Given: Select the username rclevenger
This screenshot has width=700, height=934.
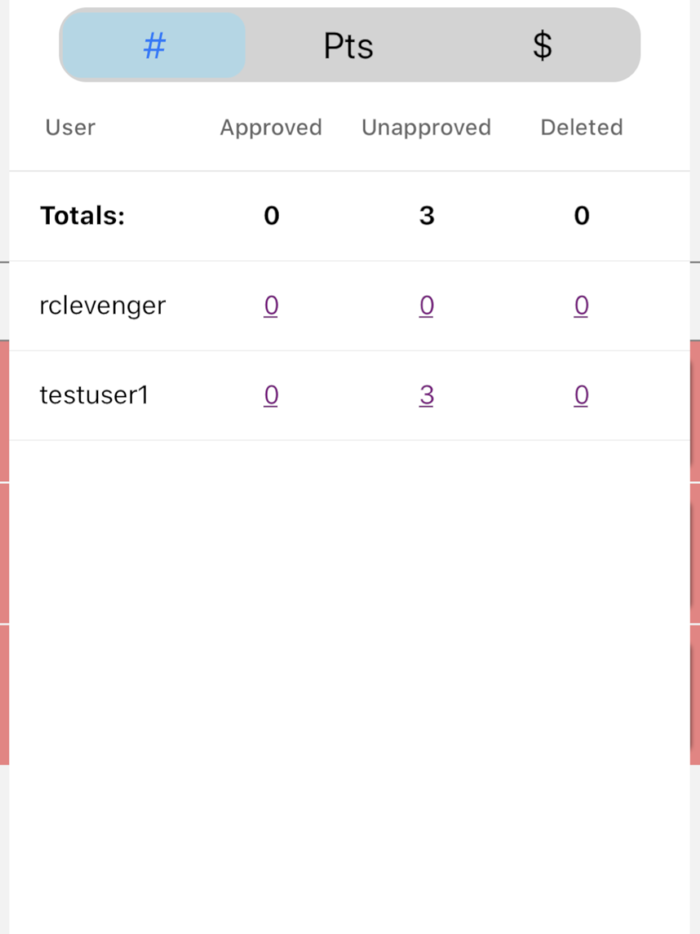Looking at the screenshot, I should tap(102, 305).
